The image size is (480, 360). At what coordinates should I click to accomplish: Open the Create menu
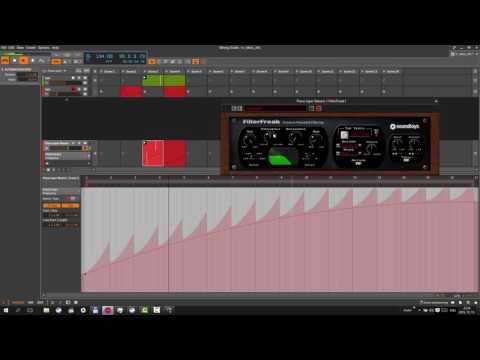click(31, 48)
